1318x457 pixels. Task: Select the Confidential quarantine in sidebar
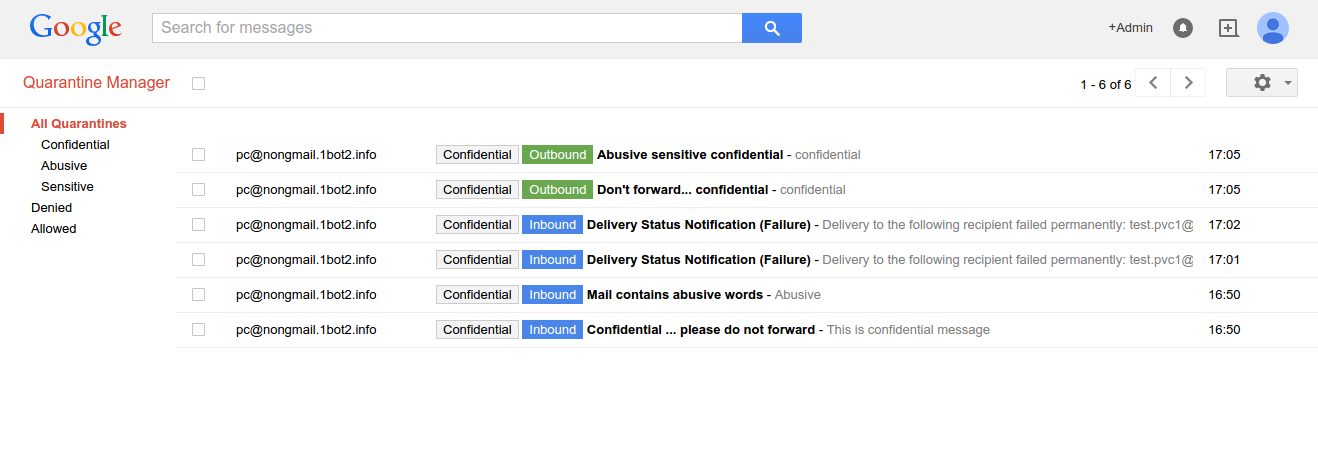[x=75, y=145]
